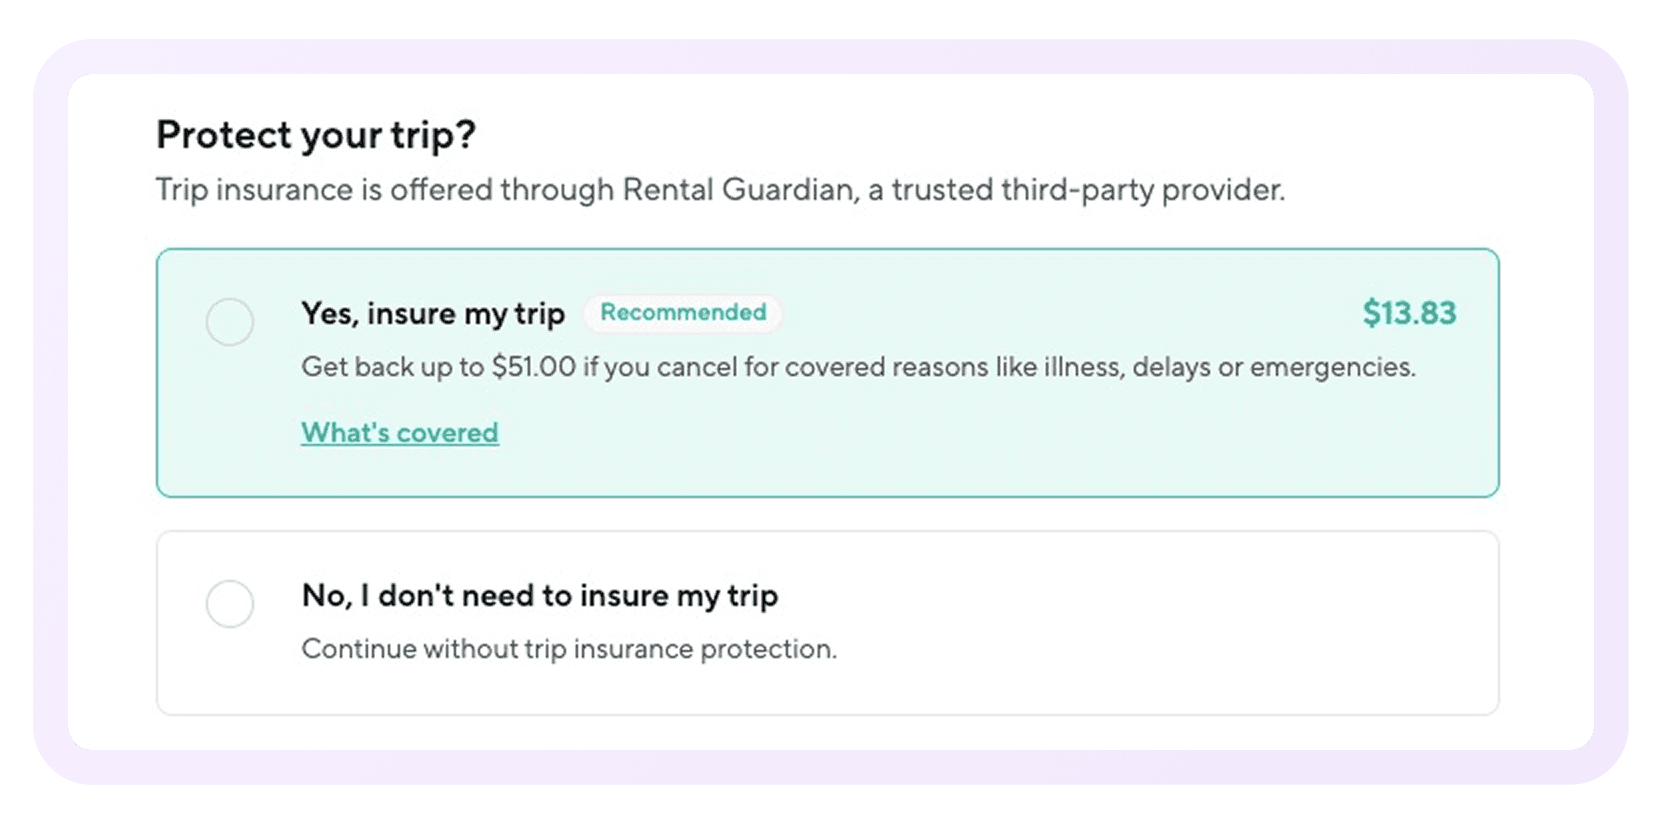The height and width of the screenshot is (822, 1664).
Task: Click 'Continue without trip insurance protection' text
Action: tap(568, 648)
